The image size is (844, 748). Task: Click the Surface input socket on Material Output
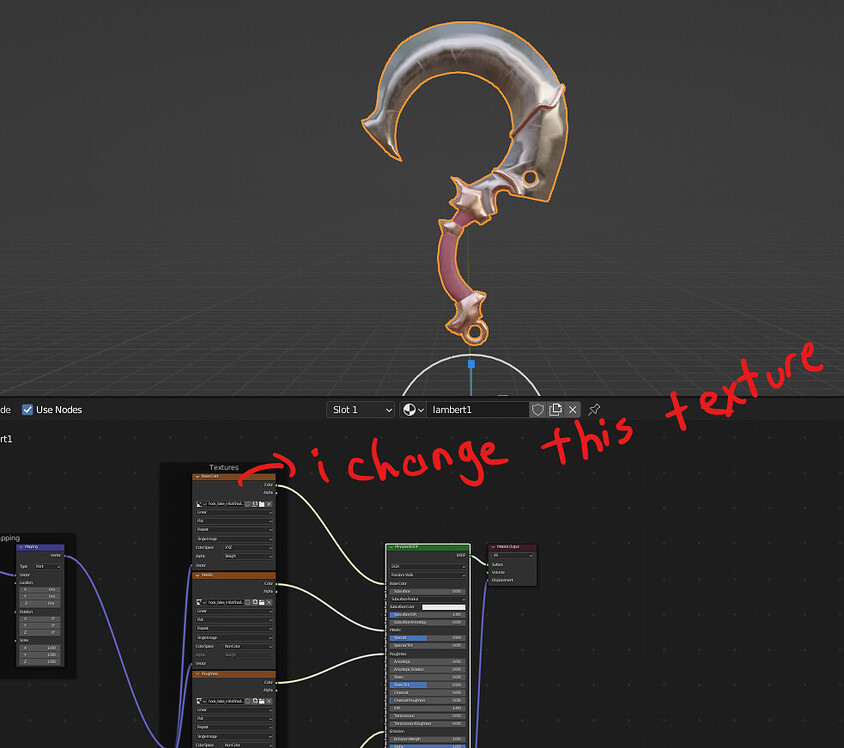point(488,564)
